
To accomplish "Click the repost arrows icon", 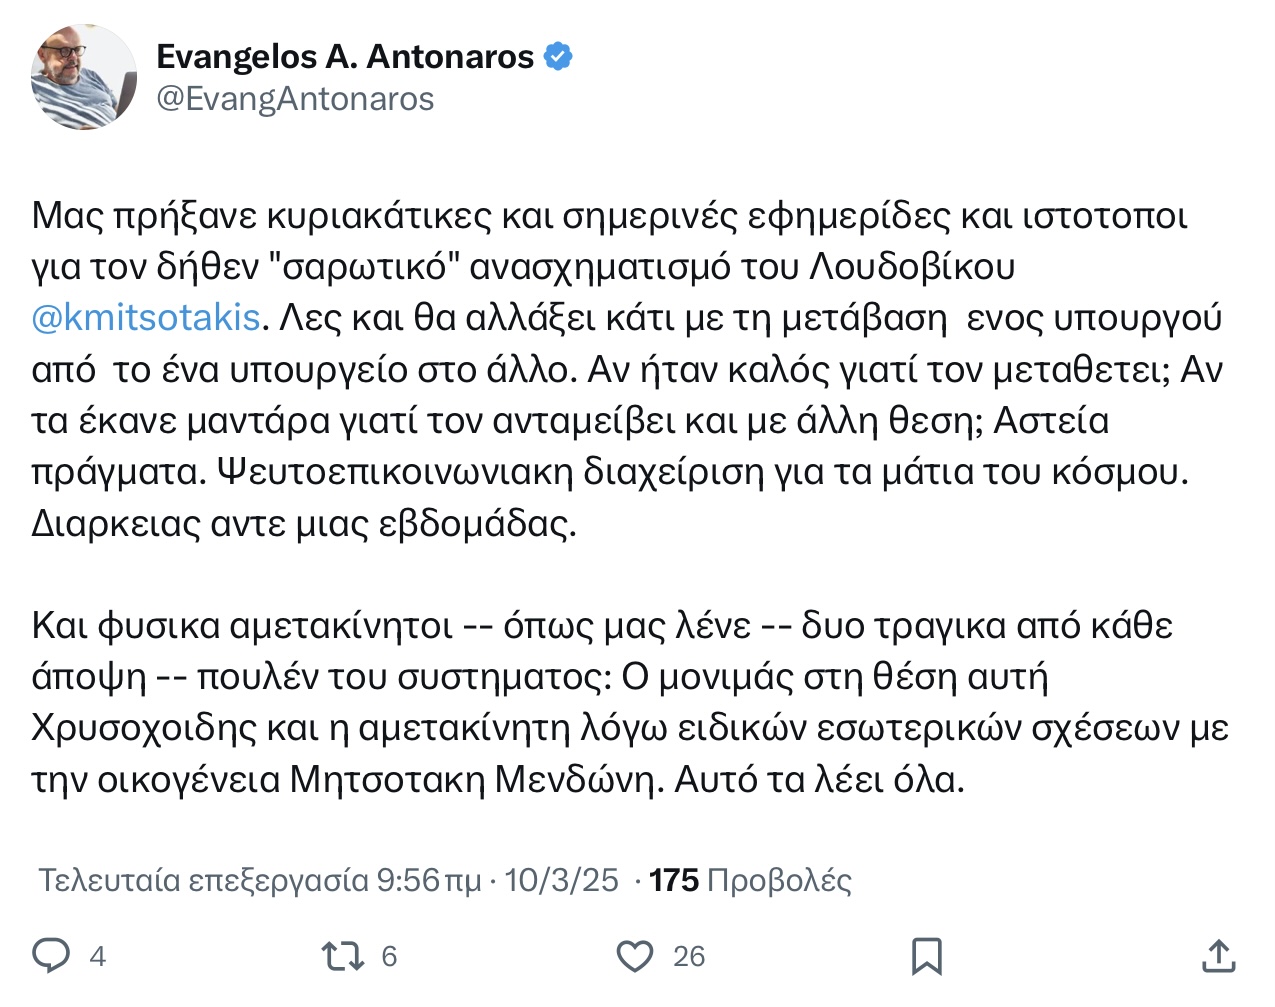I will (x=342, y=956).
